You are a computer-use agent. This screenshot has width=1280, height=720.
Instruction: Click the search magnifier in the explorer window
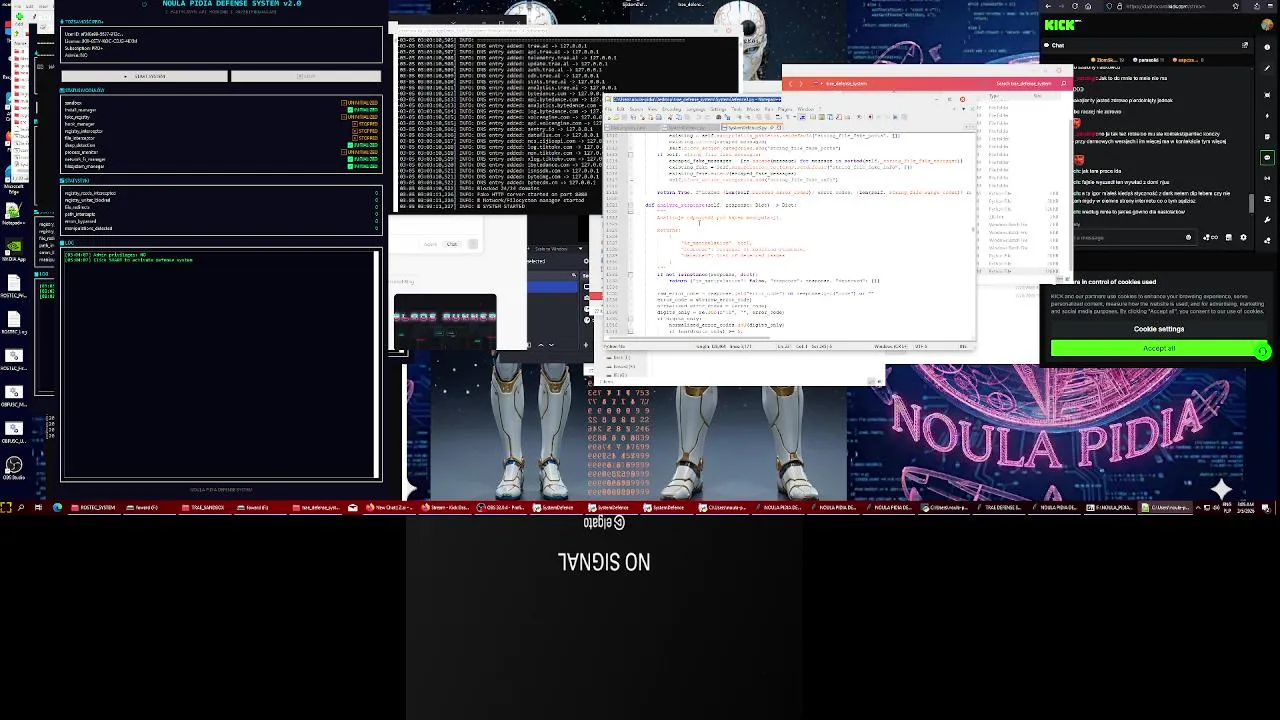click(1063, 83)
